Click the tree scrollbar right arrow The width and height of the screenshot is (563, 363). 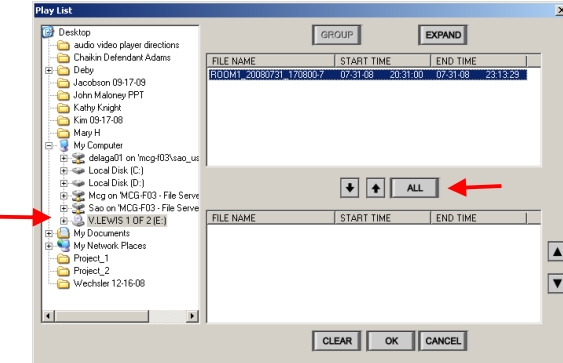[x=192, y=316]
